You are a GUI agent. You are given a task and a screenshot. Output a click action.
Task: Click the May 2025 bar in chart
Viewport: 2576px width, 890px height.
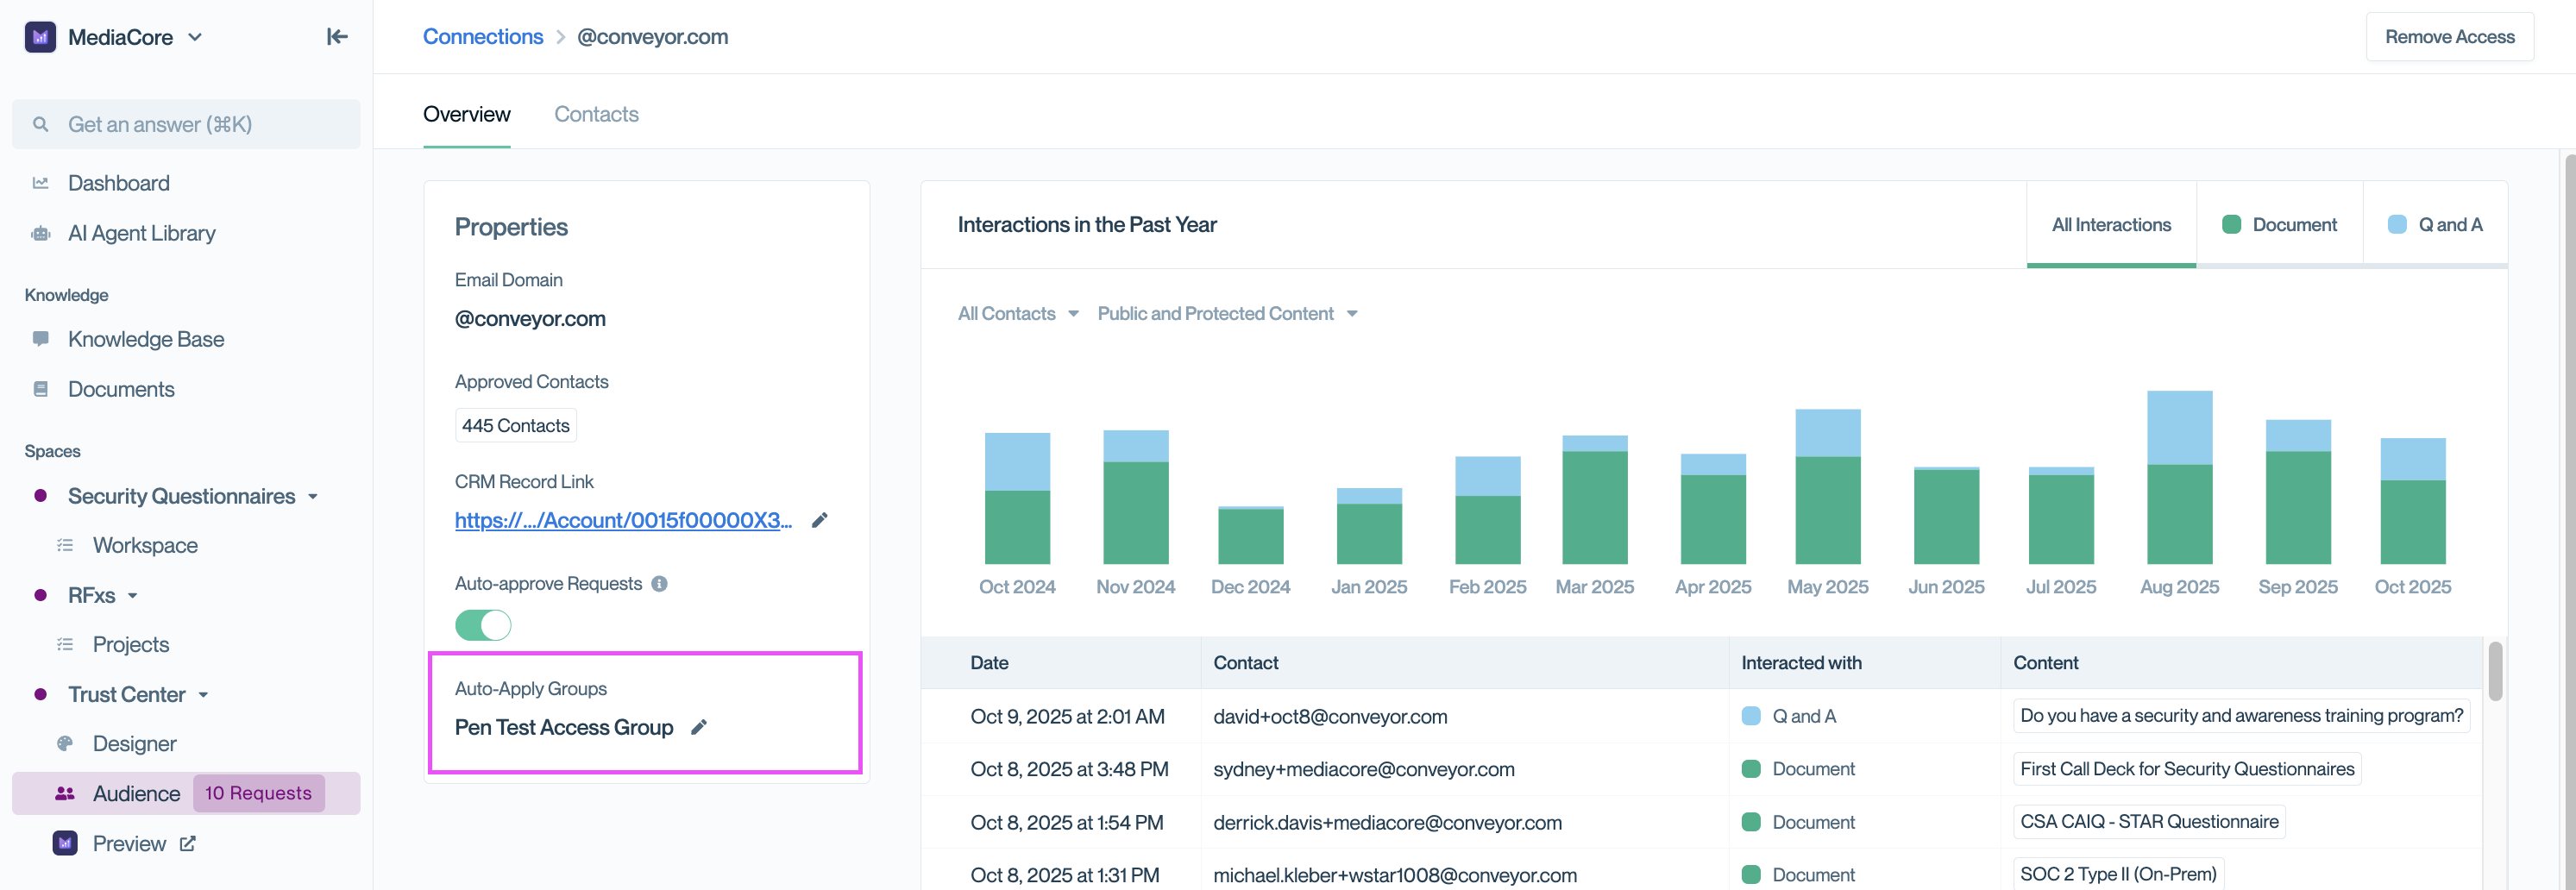pos(1828,486)
